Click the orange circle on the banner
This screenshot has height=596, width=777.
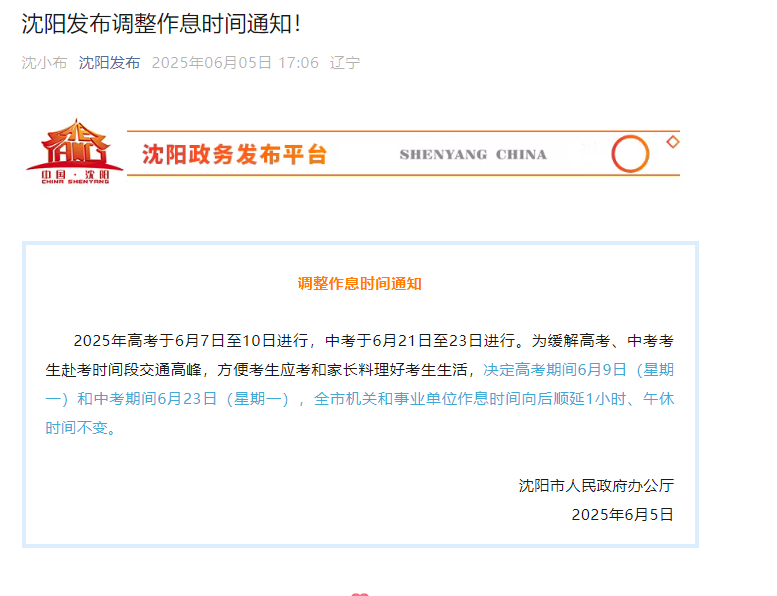point(630,154)
